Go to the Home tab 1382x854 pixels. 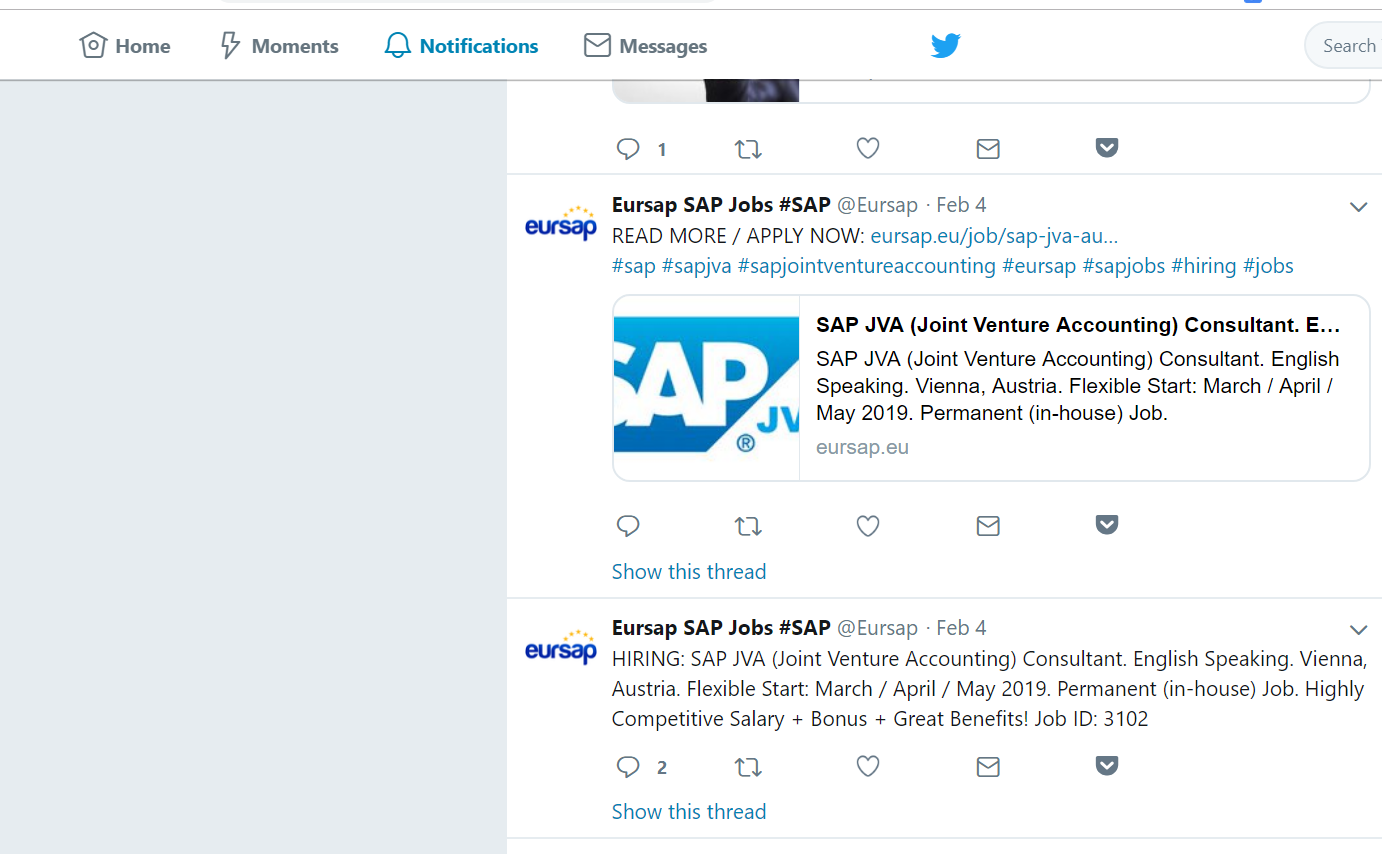pos(125,46)
